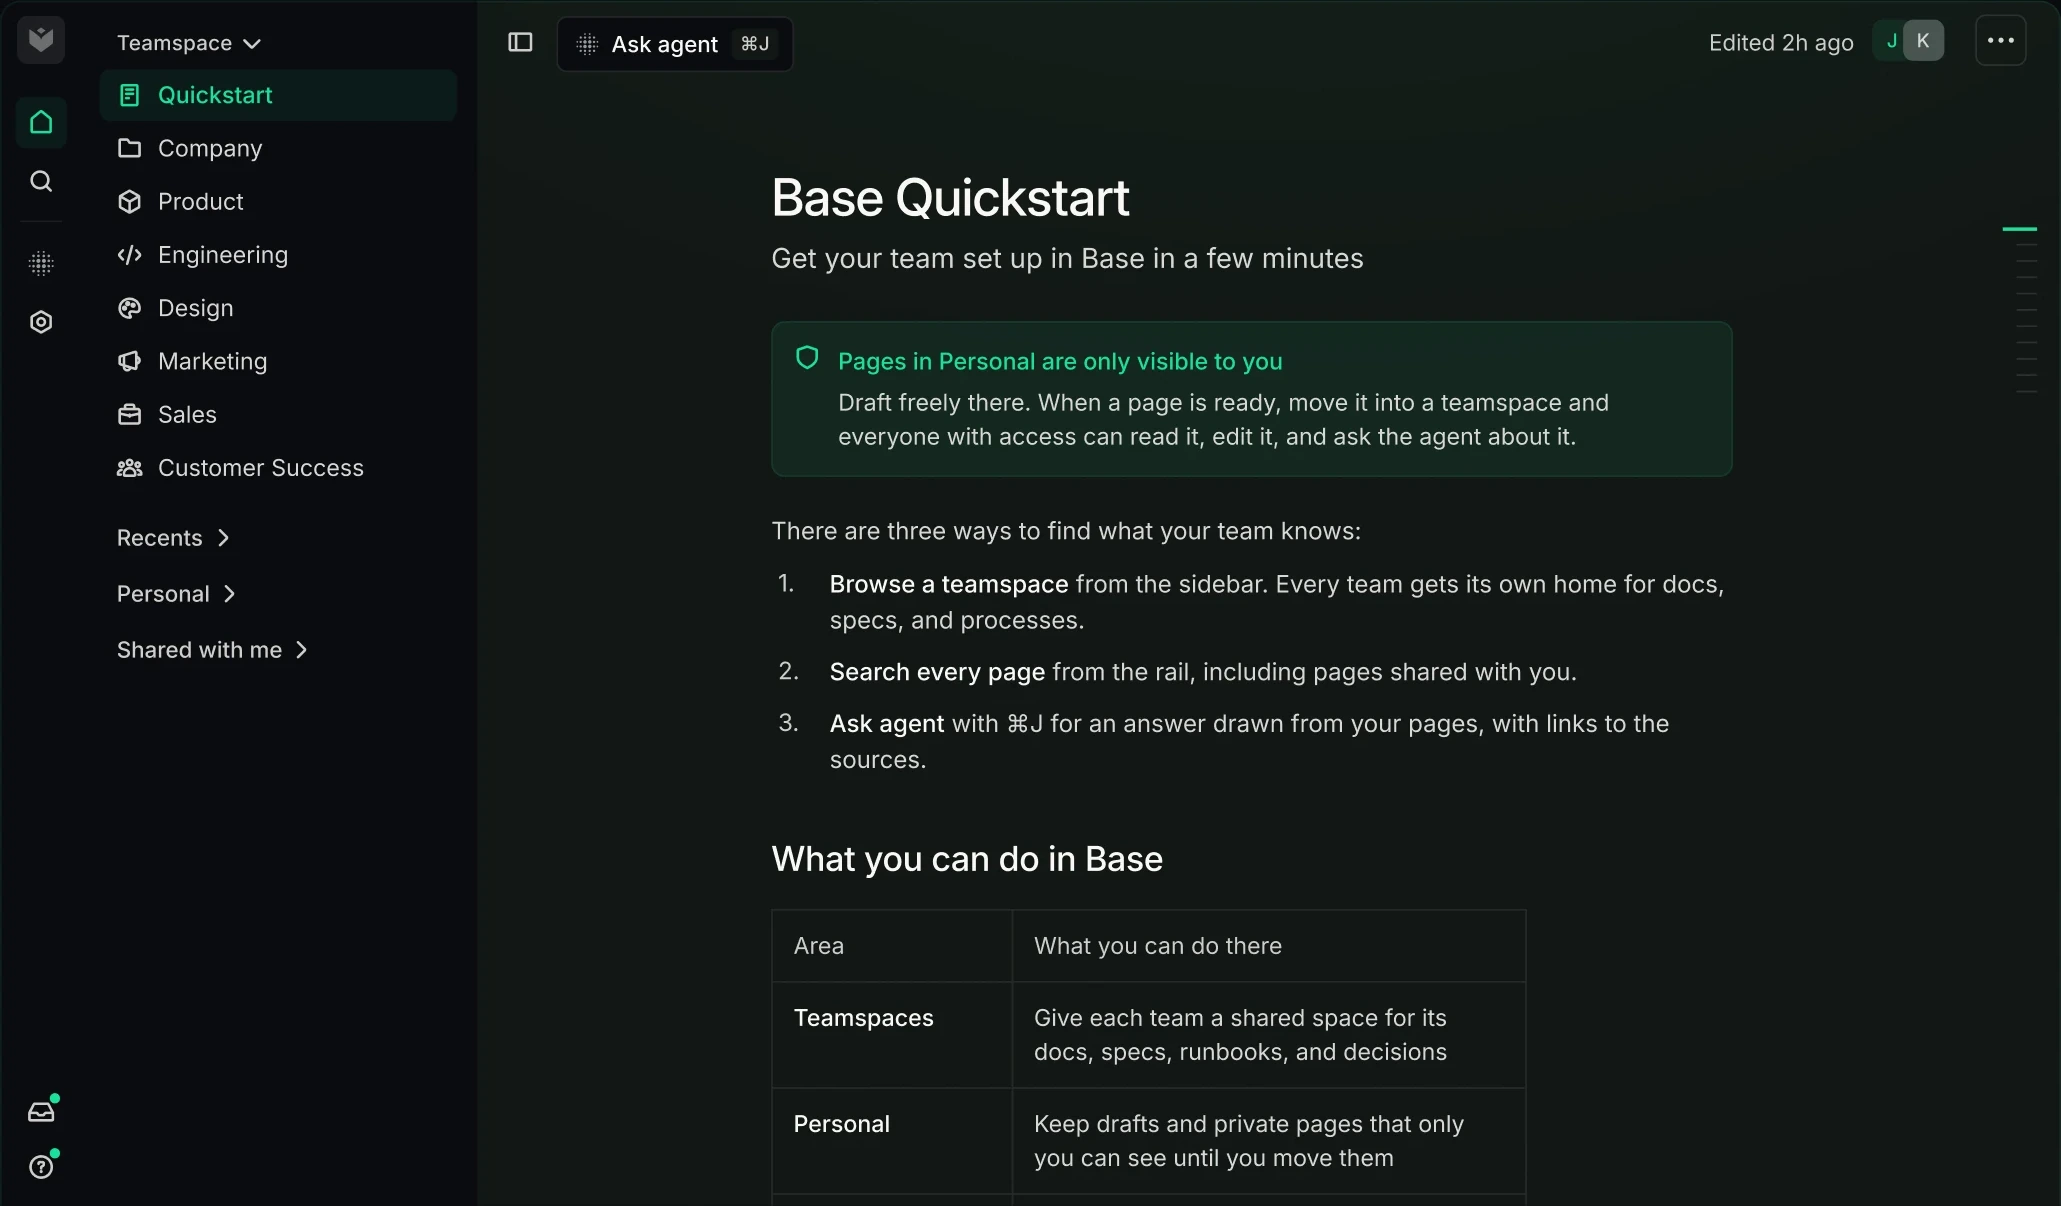Click the Product cube icon
The height and width of the screenshot is (1206, 2061).
(129, 201)
